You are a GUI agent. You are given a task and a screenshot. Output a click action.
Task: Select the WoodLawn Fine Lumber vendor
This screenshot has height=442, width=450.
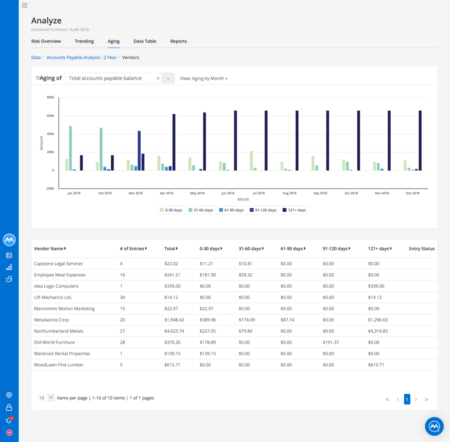click(x=59, y=365)
